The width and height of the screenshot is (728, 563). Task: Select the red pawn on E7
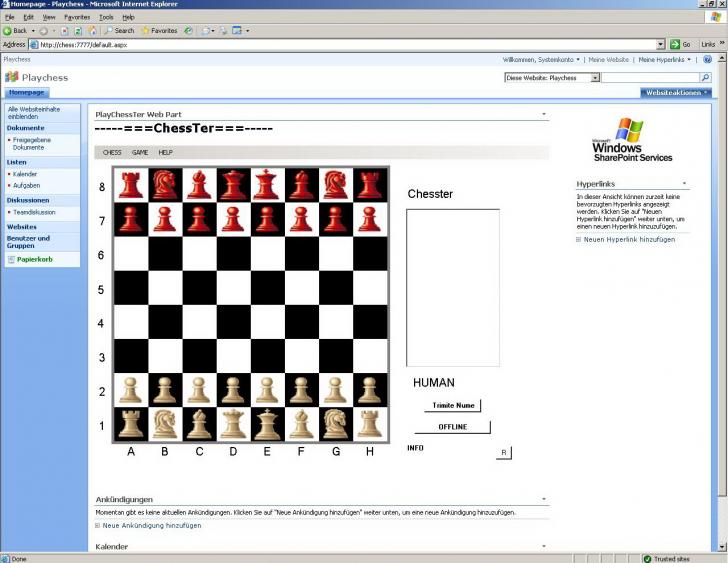coord(267,219)
